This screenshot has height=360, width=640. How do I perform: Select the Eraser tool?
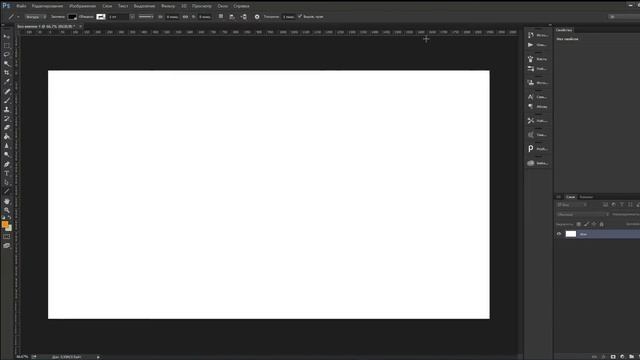[7, 127]
